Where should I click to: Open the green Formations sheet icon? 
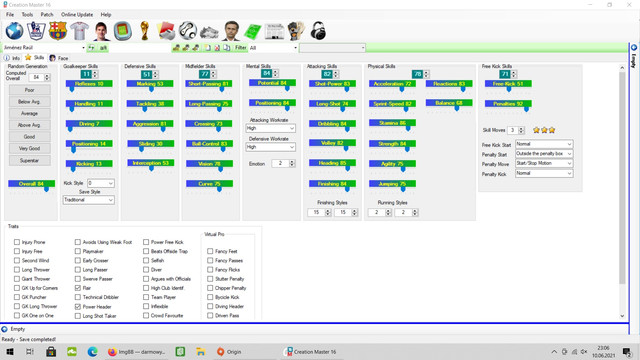tap(253, 31)
